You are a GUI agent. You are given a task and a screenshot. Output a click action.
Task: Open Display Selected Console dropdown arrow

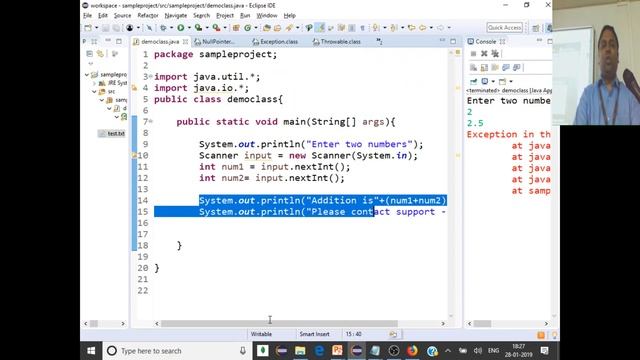493,81
